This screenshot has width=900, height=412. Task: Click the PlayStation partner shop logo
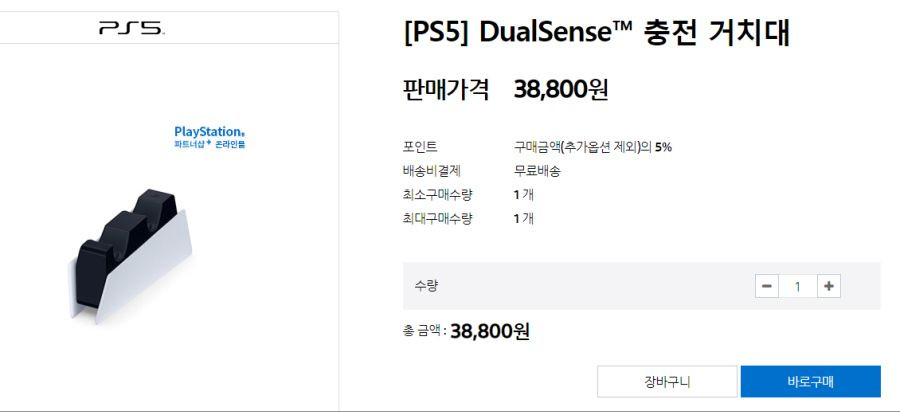pyautogui.click(x=210, y=138)
